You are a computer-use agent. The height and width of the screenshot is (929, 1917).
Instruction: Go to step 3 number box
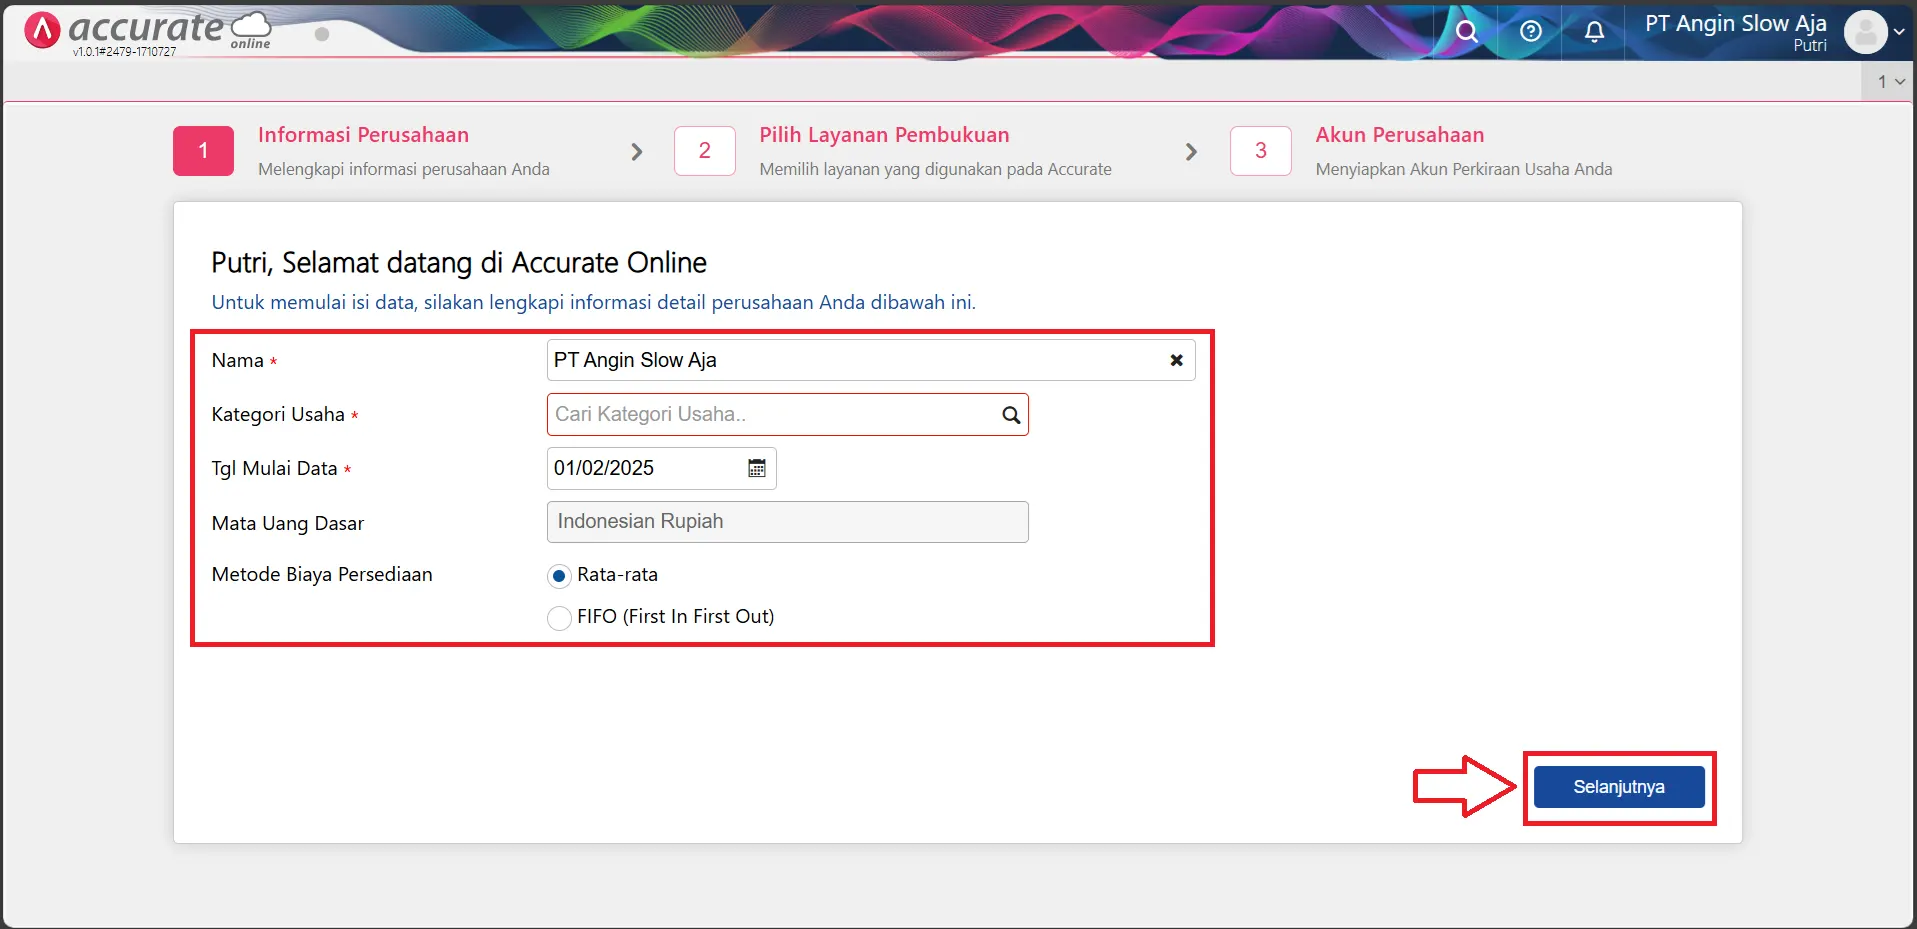(x=1260, y=151)
